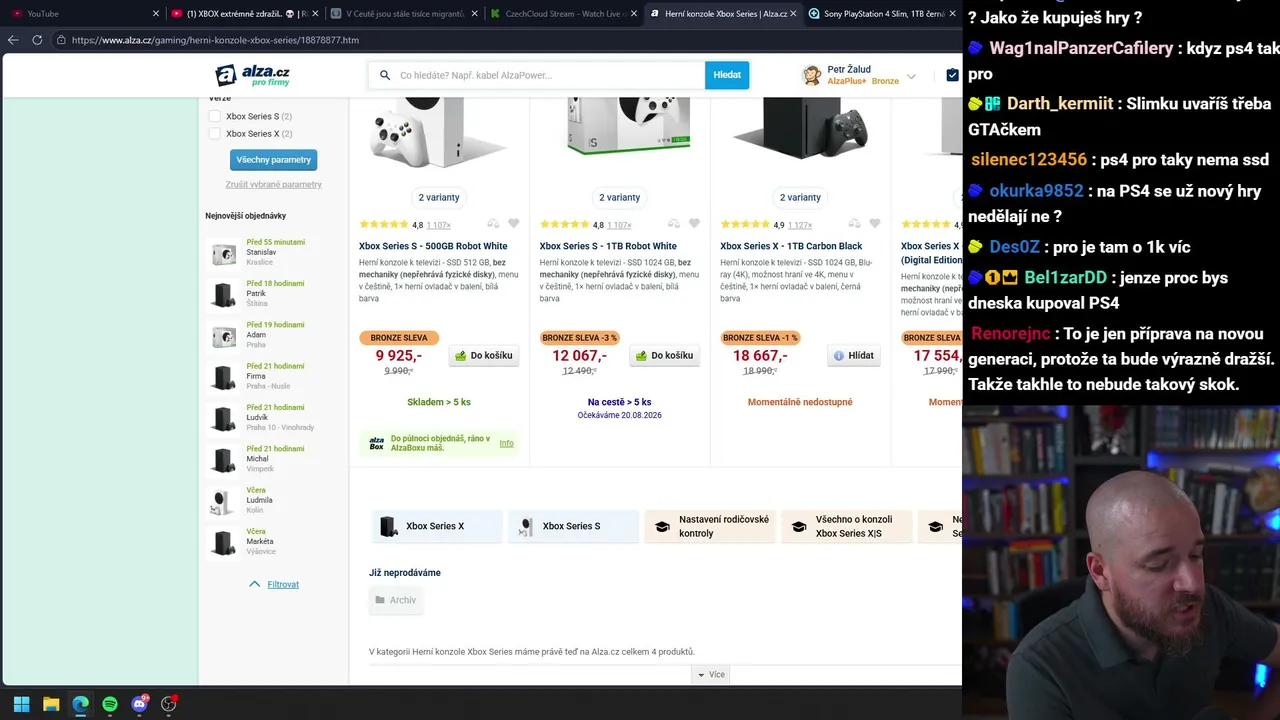This screenshot has height=720, width=1280.
Task: Open the Windows Start menu
Action: click(21, 704)
